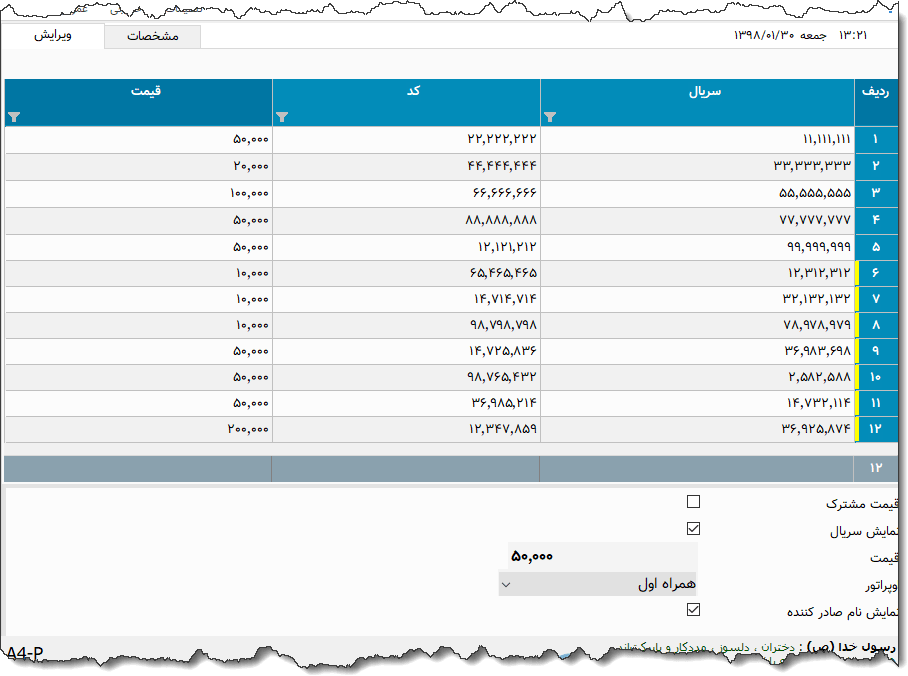Click the ردیف header cell
Image resolution: width=908 pixels, height=676 pixels.
click(875, 91)
